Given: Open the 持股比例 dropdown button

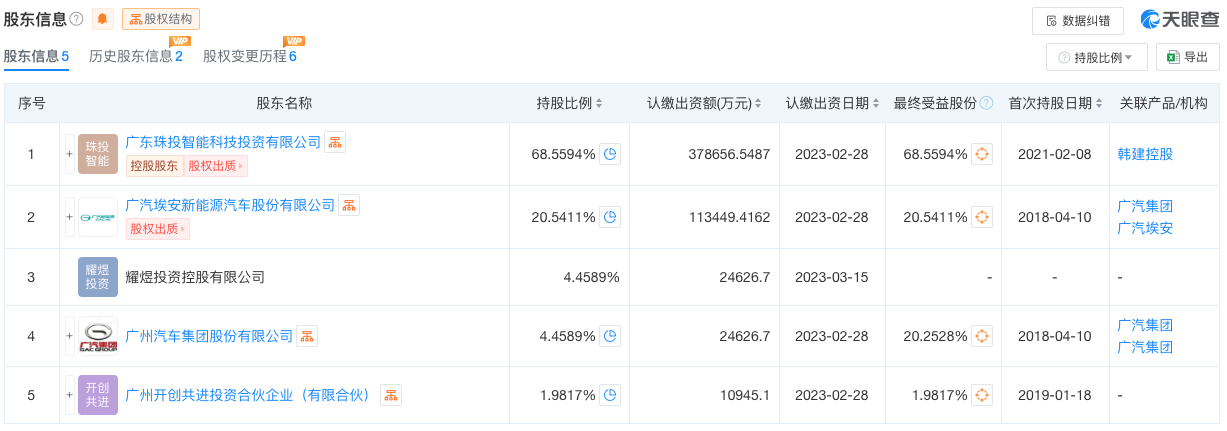Looking at the screenshot, I should 1096,57.
